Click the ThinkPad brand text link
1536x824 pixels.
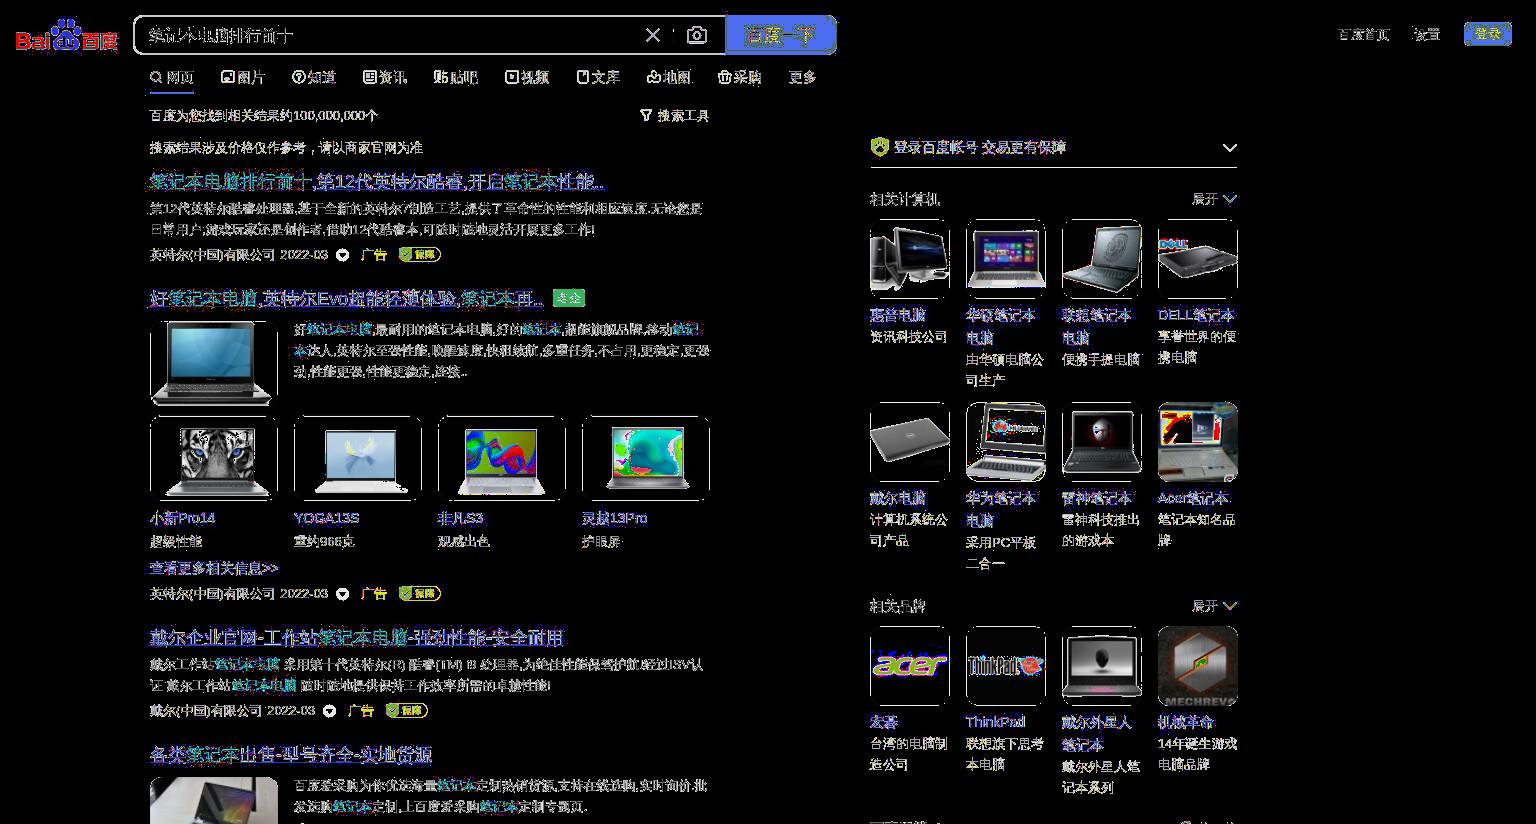pos(995,722)
